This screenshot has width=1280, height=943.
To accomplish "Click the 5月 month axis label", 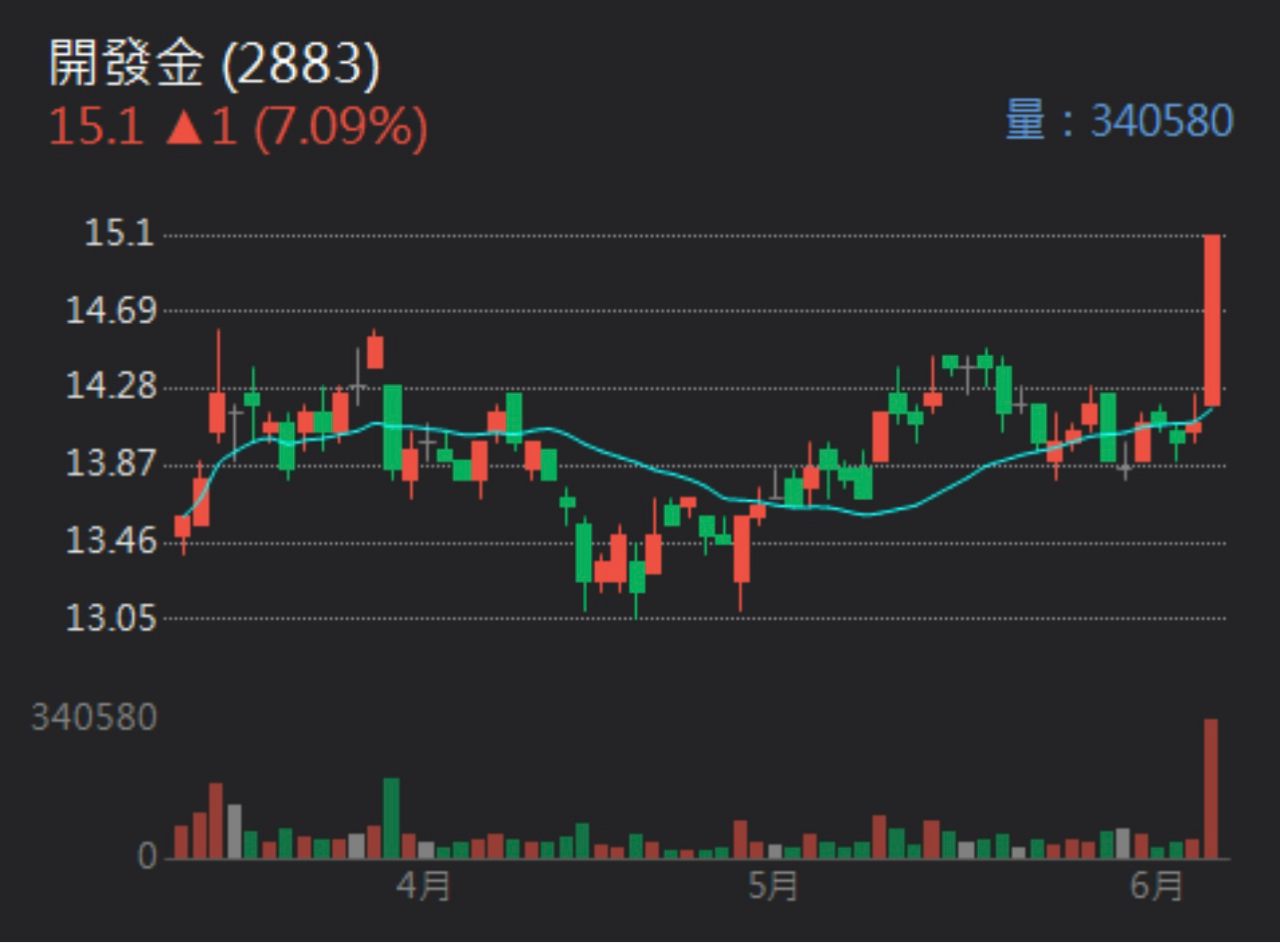I will click(773, 885).
